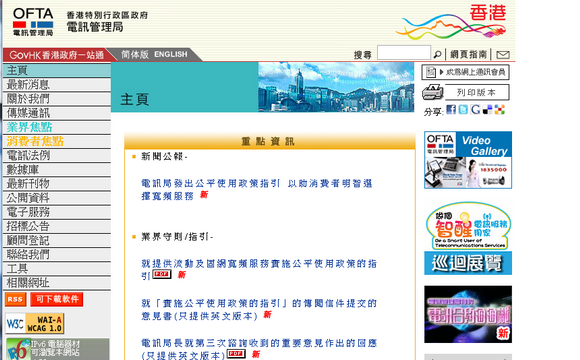Click the 成爲網上通訊會員 button
The image size is (580, 360).
pos(465,72)
